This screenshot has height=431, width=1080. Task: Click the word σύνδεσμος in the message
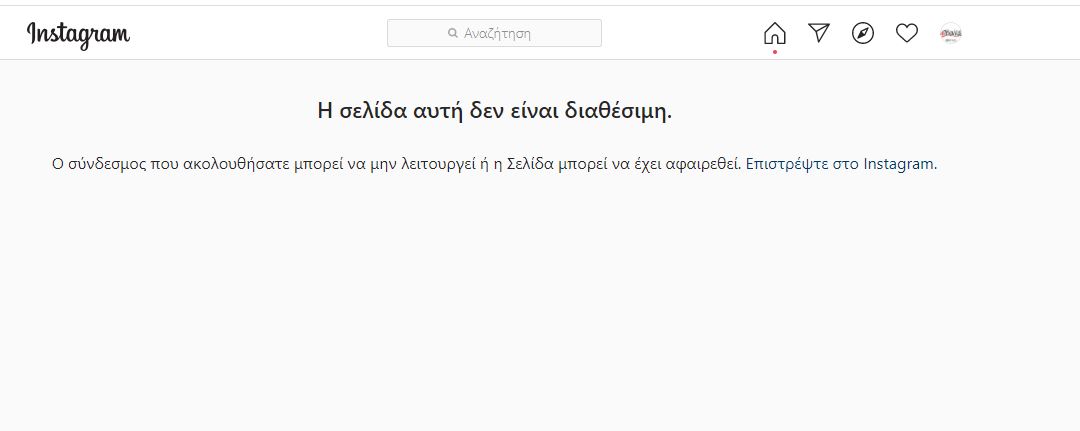point(102,164)
